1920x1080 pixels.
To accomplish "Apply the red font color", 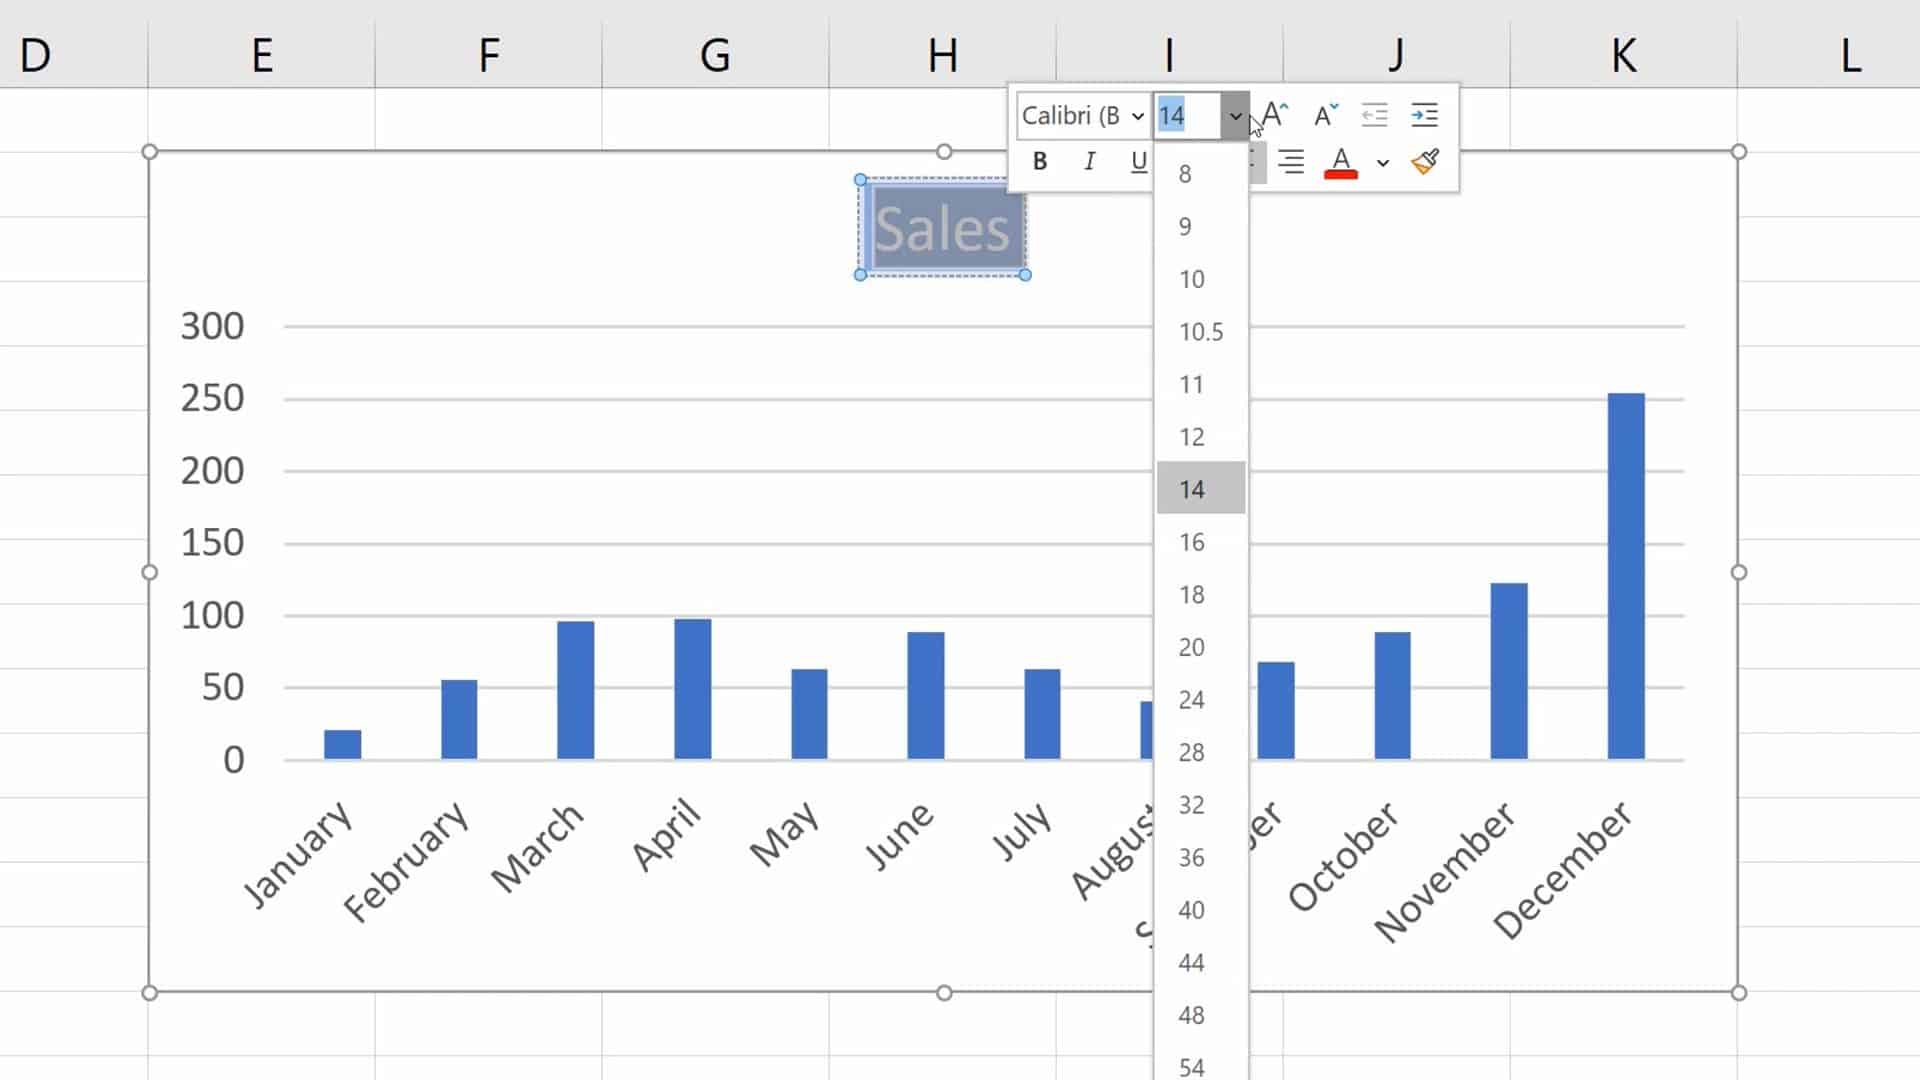I will tap(1341, 162).
